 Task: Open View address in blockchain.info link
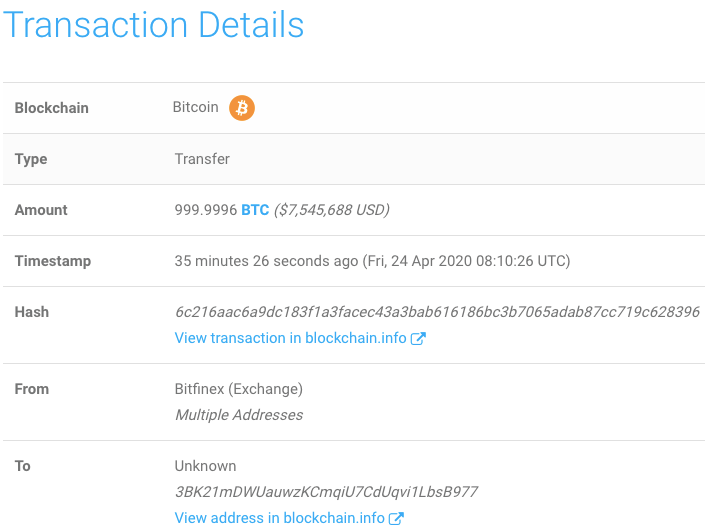point(280,518)
